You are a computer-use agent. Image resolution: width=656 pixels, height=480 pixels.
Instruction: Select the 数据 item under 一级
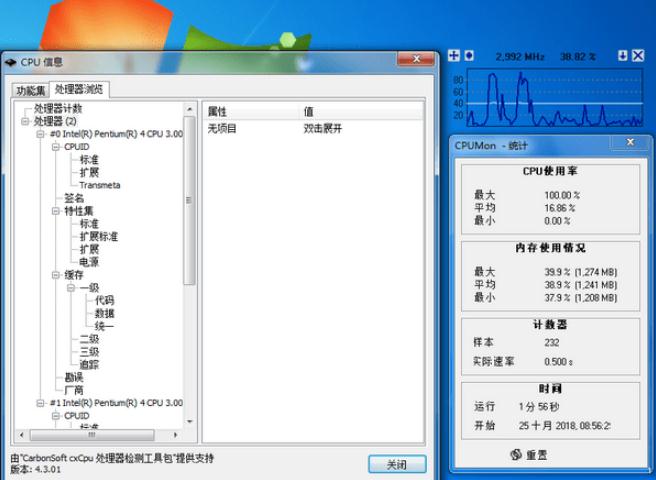[105, 313]
